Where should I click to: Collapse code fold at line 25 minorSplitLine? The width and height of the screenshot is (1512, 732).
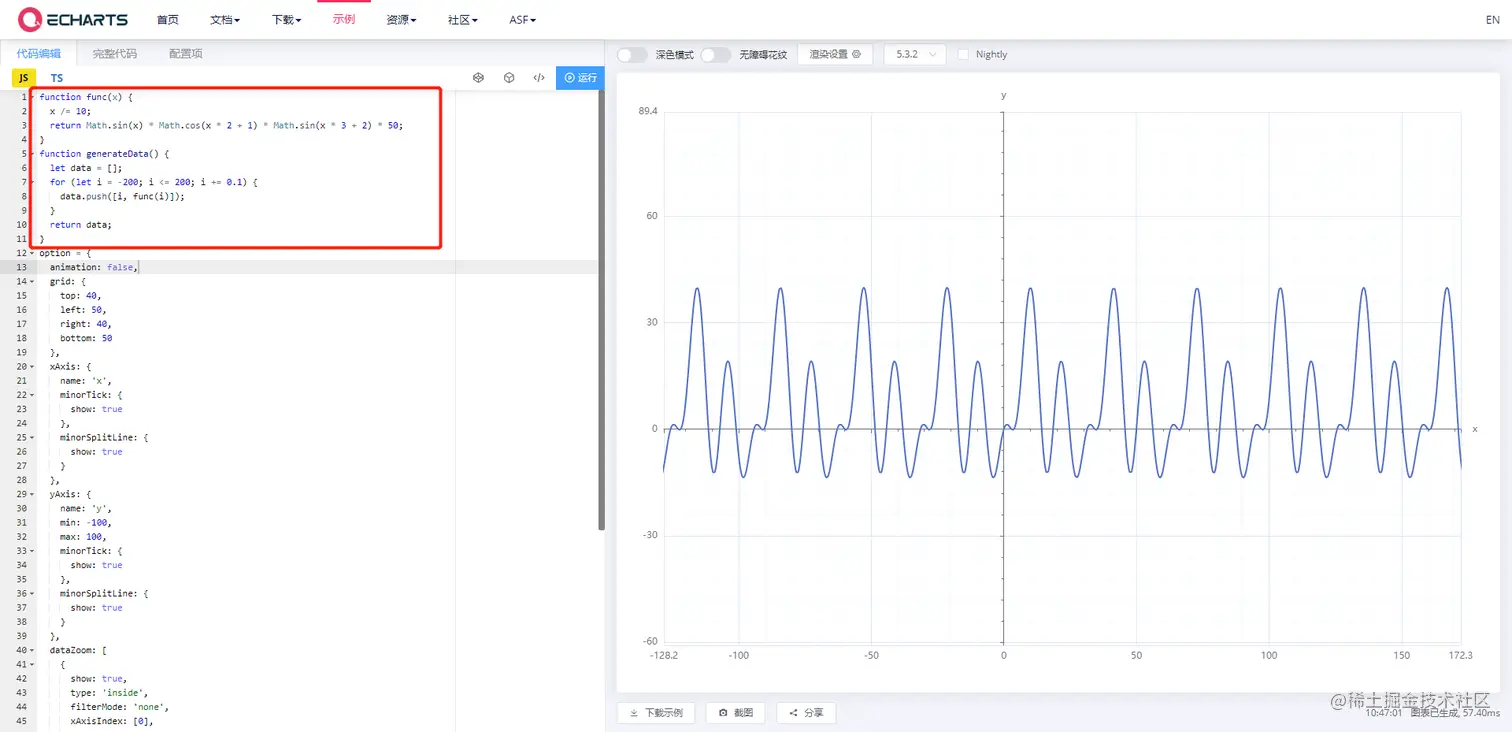(32, 438)
